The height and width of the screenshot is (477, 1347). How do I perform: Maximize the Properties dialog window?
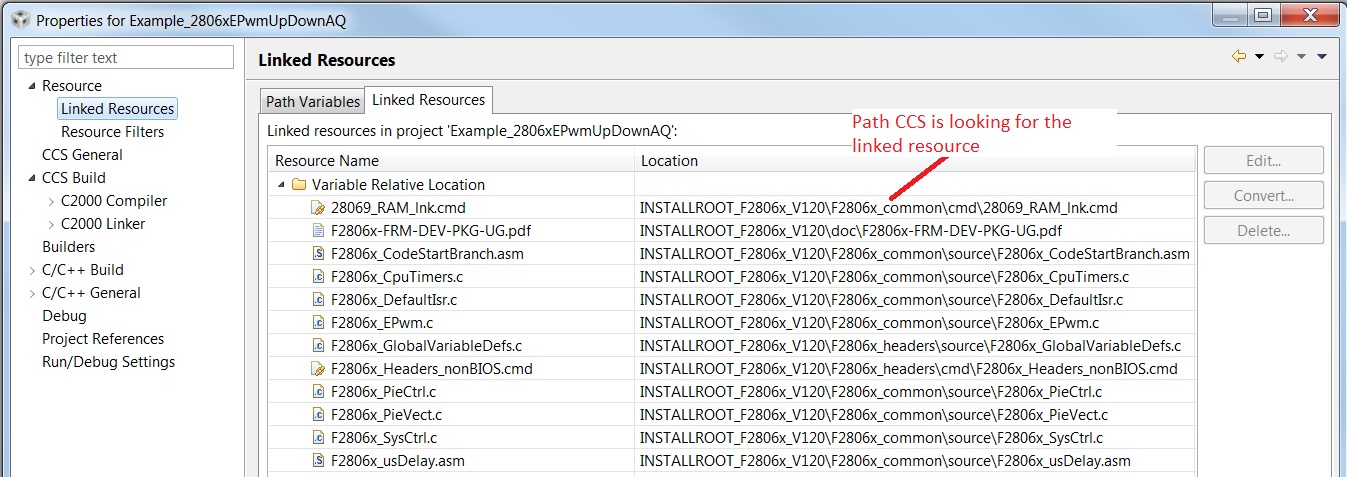pyautogui.click(x=1263, y=14)
